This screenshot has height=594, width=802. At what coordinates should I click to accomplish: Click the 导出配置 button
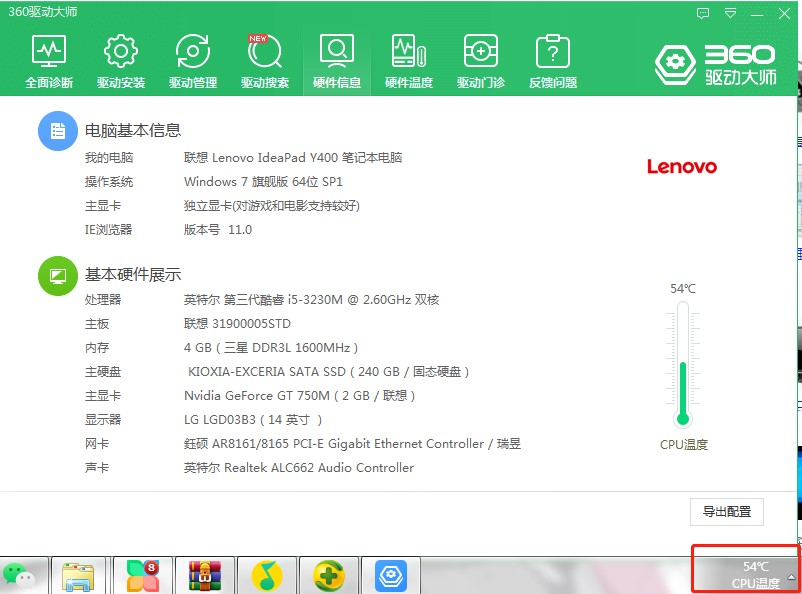click(x=727, y=512)
